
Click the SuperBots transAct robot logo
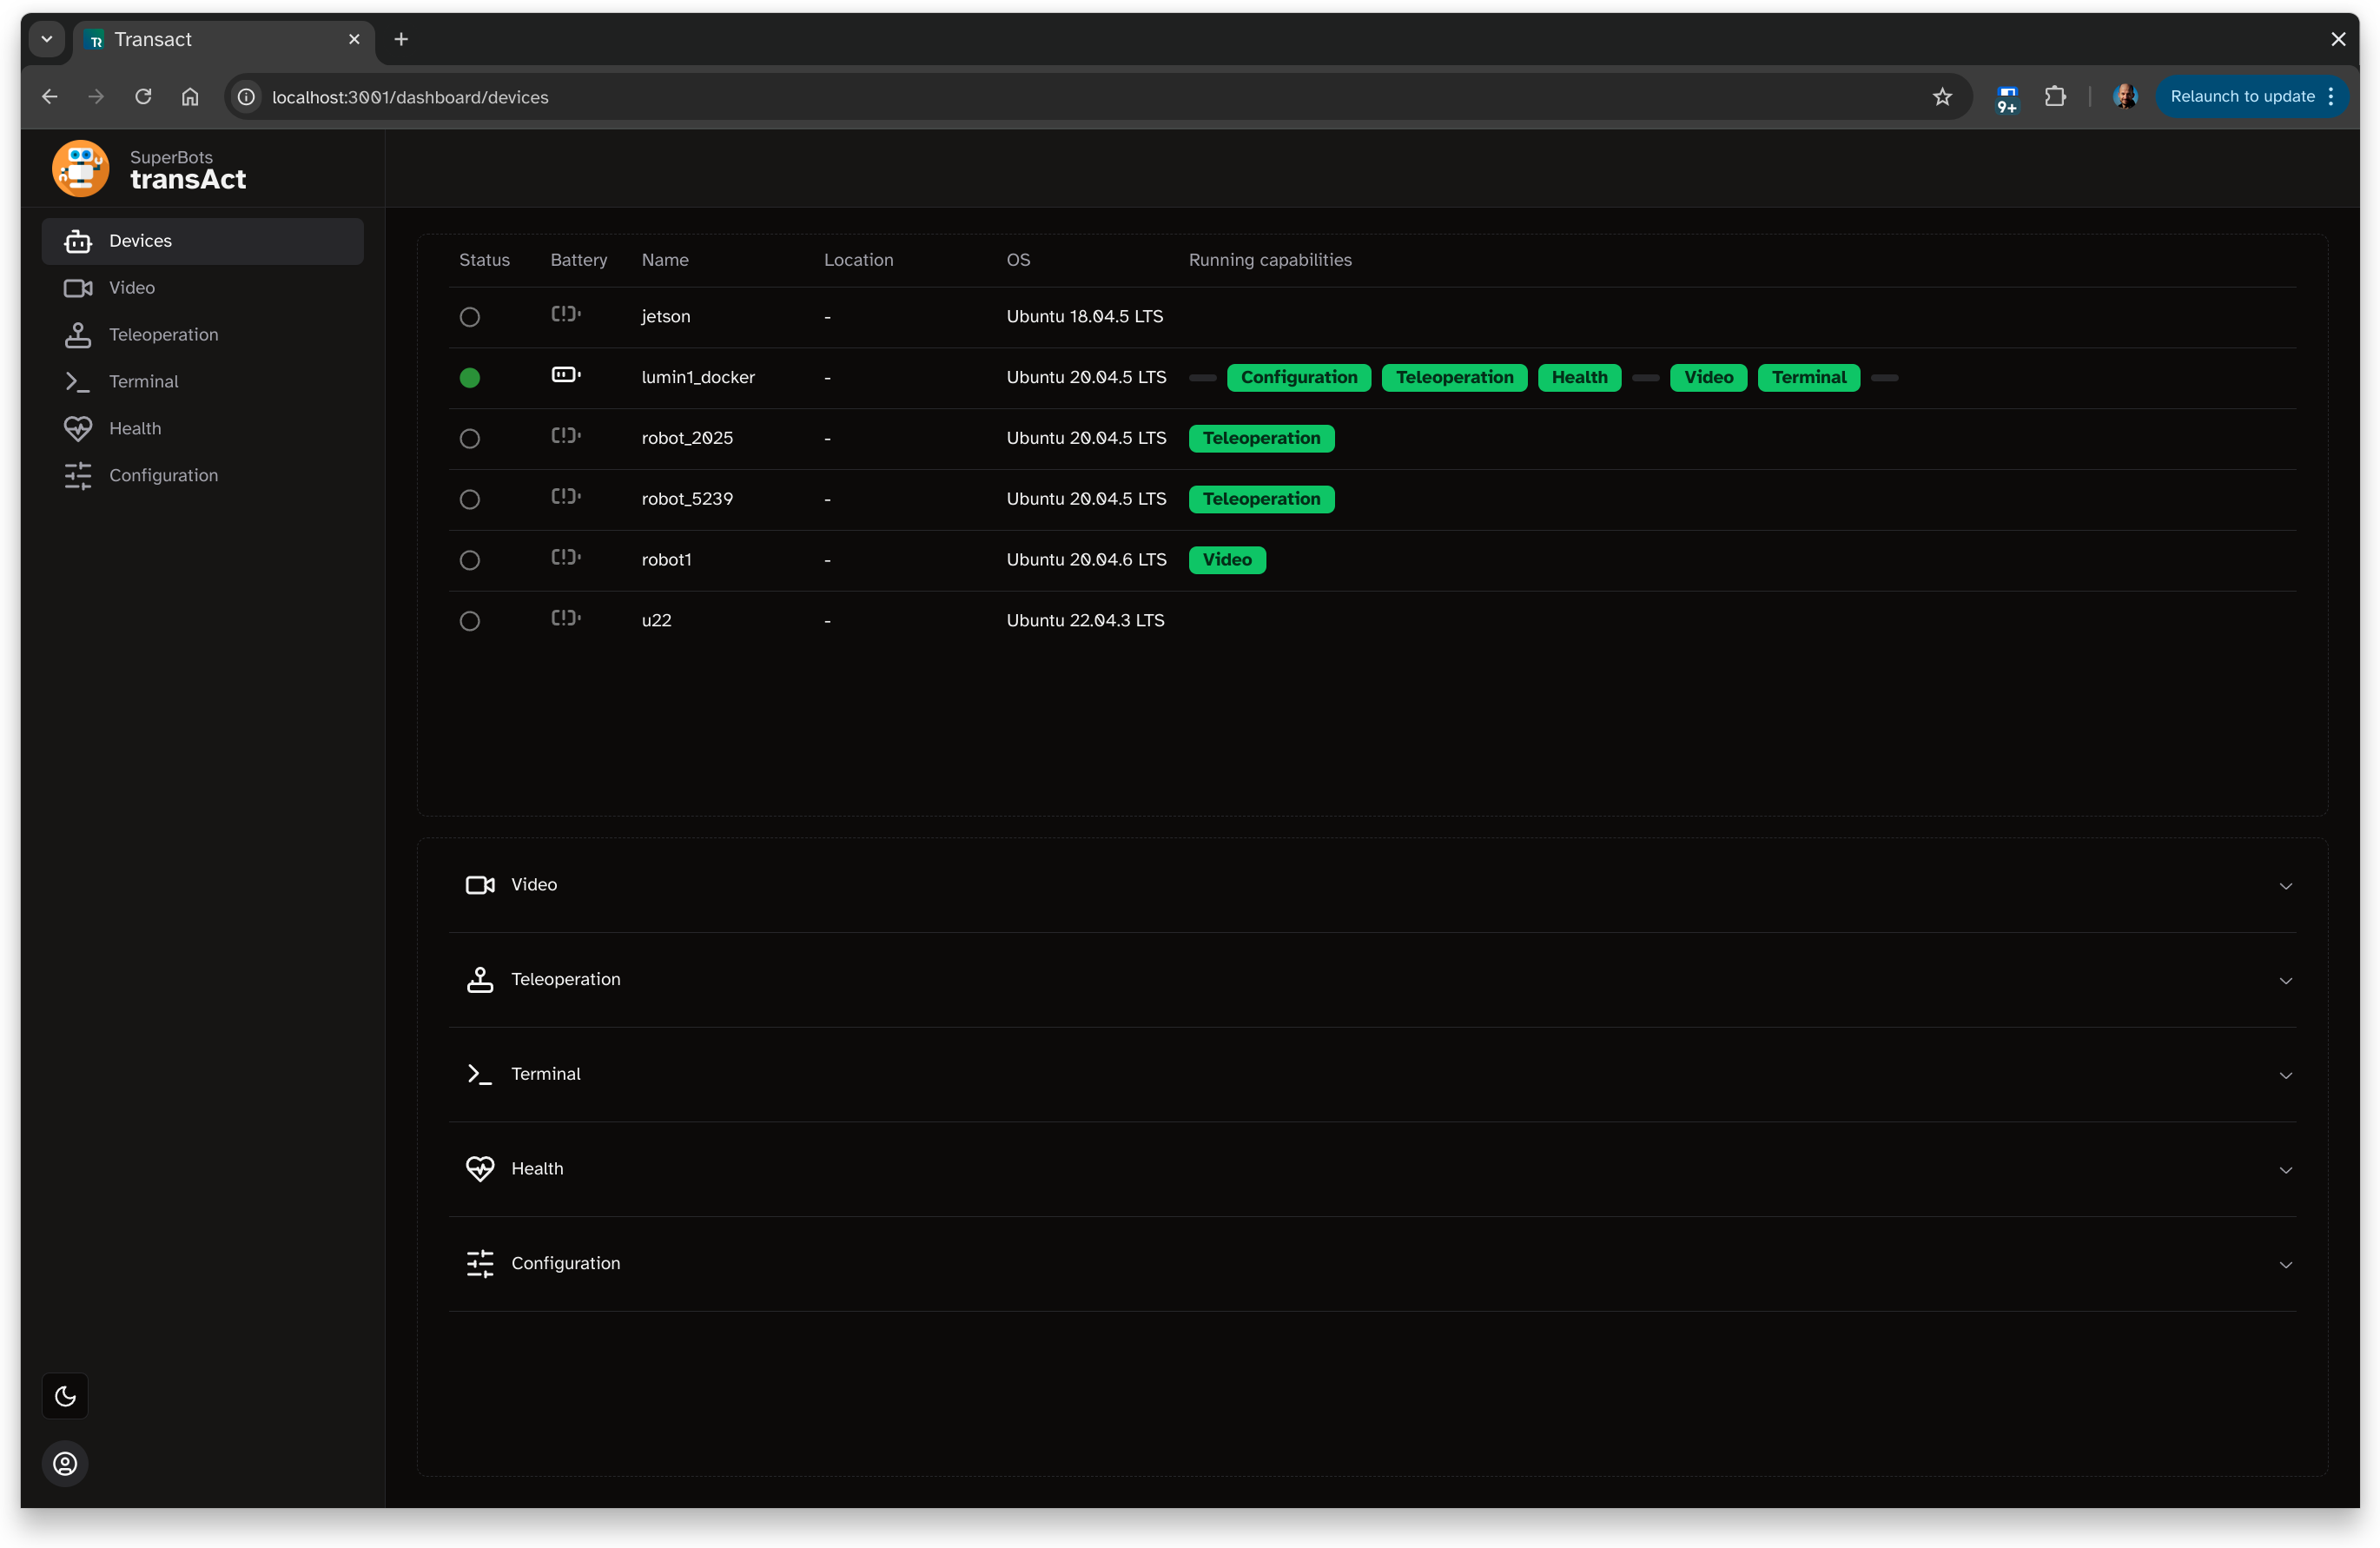pyautogui.click(x=80, y=168)
